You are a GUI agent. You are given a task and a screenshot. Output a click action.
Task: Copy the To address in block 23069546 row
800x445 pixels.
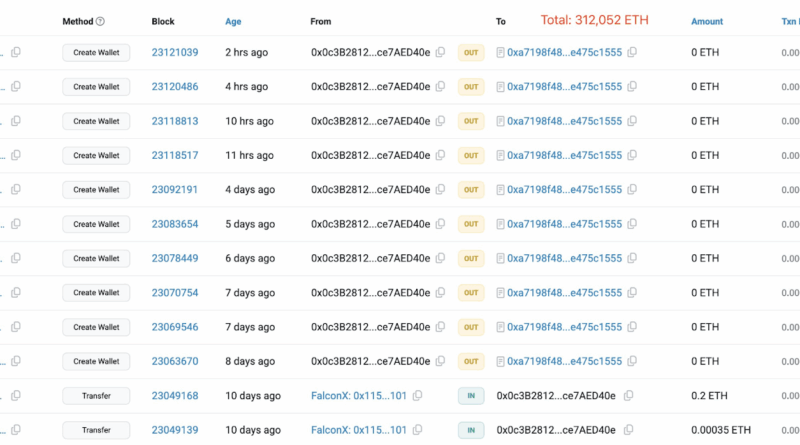pyautogui.click(x=632, y=327)
